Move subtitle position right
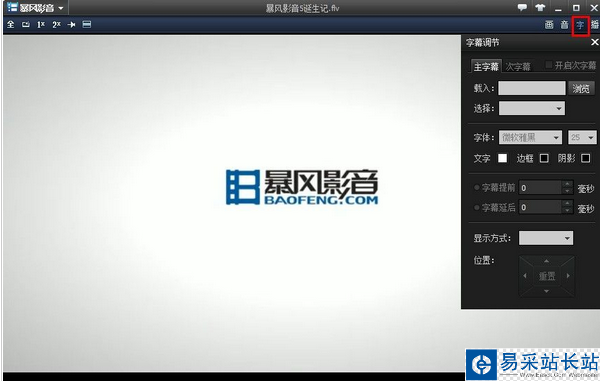This screenshot has height=381, width=600. [x=568, y=276]
